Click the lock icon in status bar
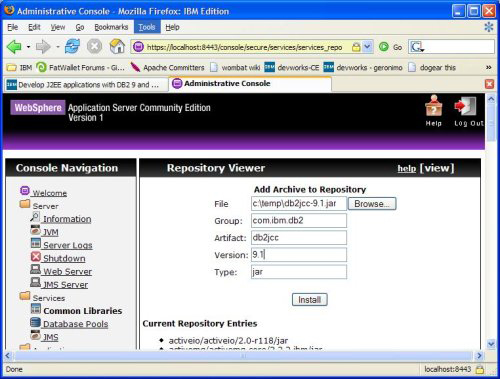Image resolution: width=500 pixels, height=379 pixels. point(480,369)
